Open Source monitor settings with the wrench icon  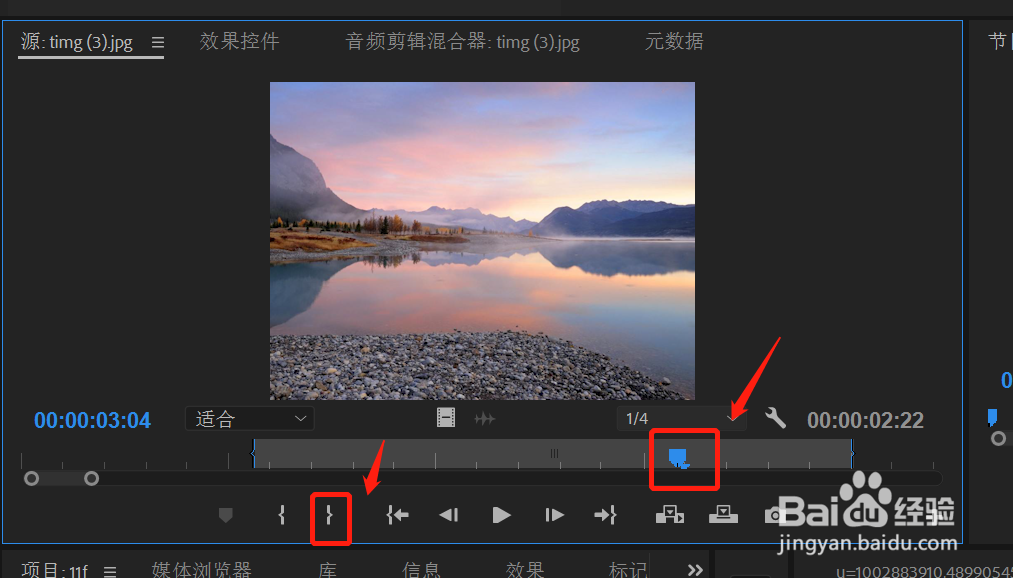[x=775, y=418]
